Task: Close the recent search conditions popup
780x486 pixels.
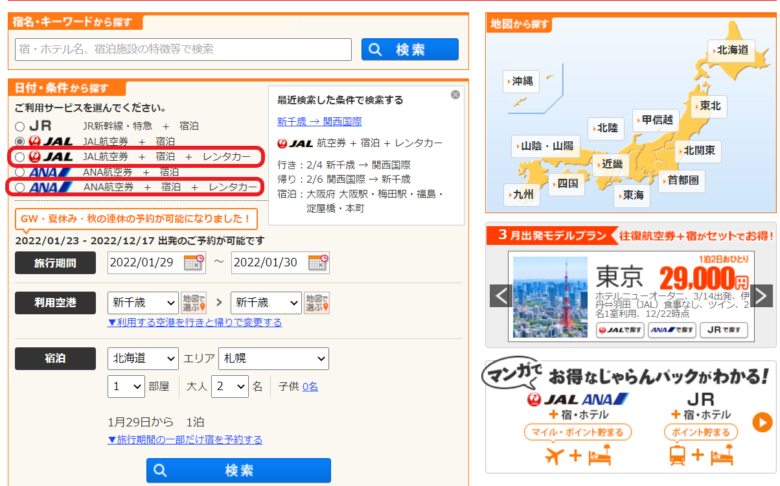Action: coord(455,95)
